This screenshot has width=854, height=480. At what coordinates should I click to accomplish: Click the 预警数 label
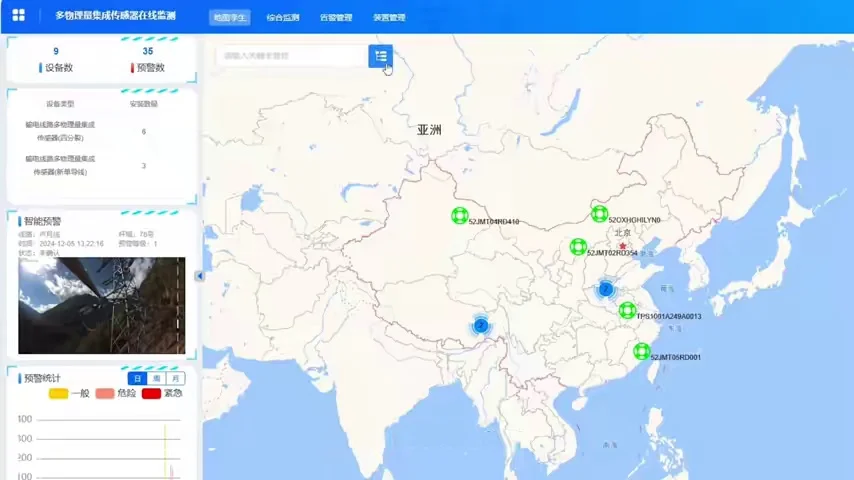pyautogui.click(x=150, y=68)
